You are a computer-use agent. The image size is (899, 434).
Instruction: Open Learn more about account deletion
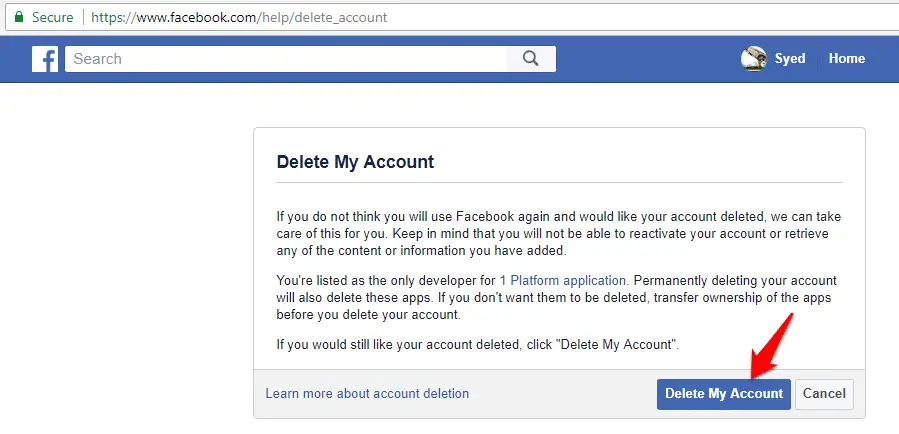coord(367,393)
